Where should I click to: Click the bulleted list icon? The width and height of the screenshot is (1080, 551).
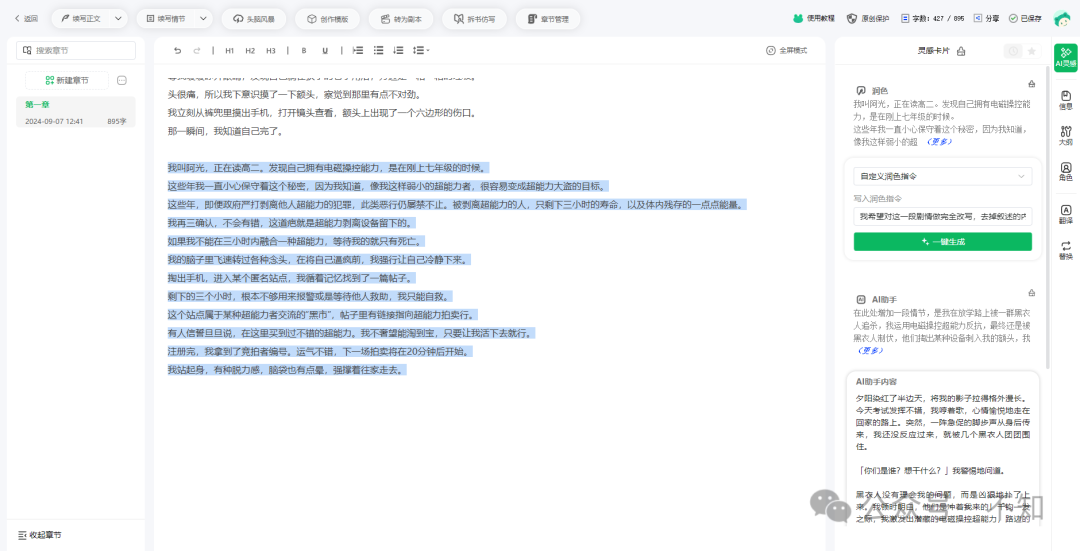tap(378, 50)
